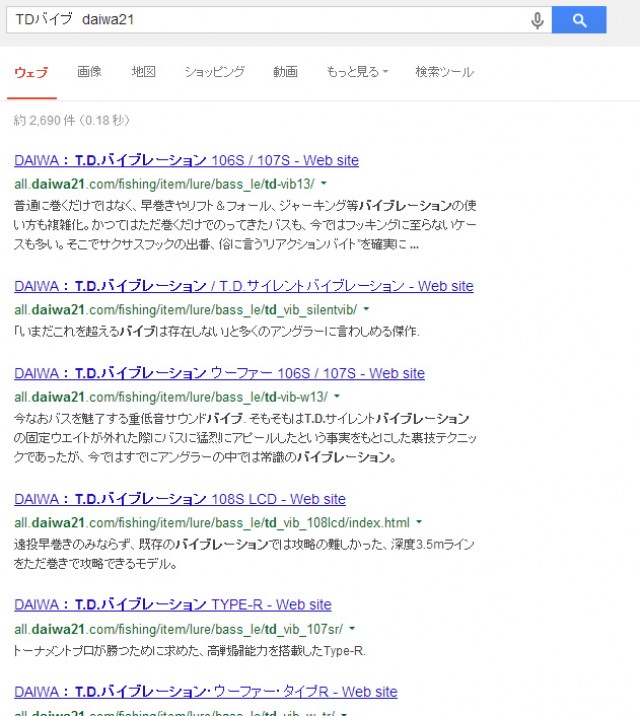Switch to the 画像 tab
The width and height of the screenshot is (640, 716).
89,72
